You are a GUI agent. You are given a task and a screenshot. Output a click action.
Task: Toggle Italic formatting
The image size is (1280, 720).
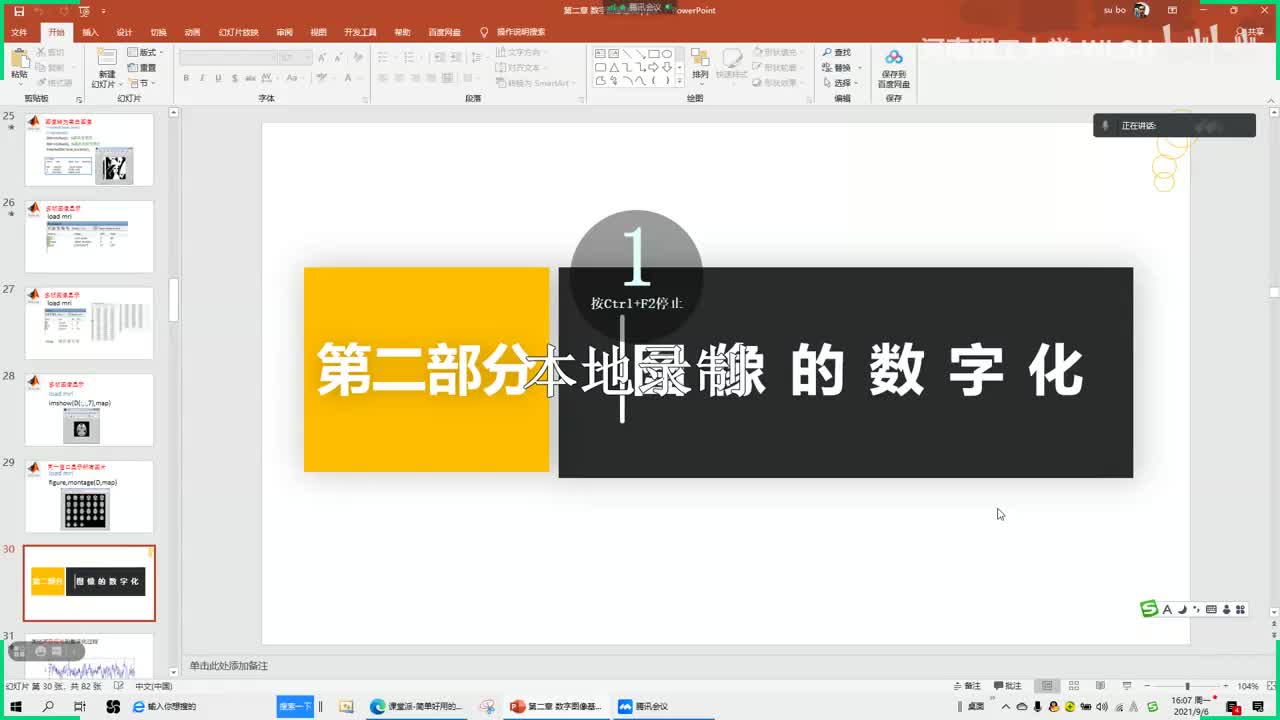(x=202, y=78)
